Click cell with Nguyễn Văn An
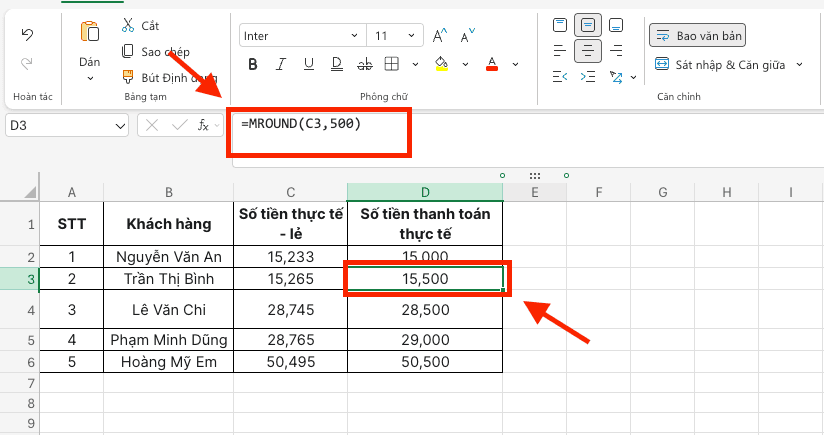This screenshot has width=824, height=435. pyautogui.click(x=169, y=257)
